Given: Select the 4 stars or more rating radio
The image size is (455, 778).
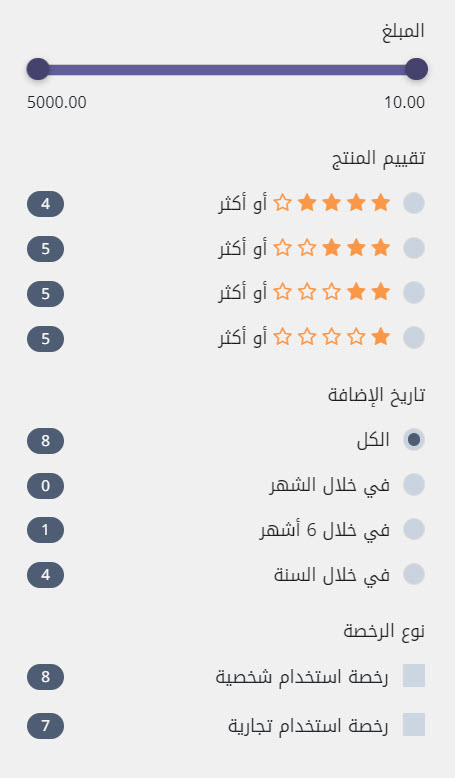Looking at the screenshot, I should [x=413, y=203].
